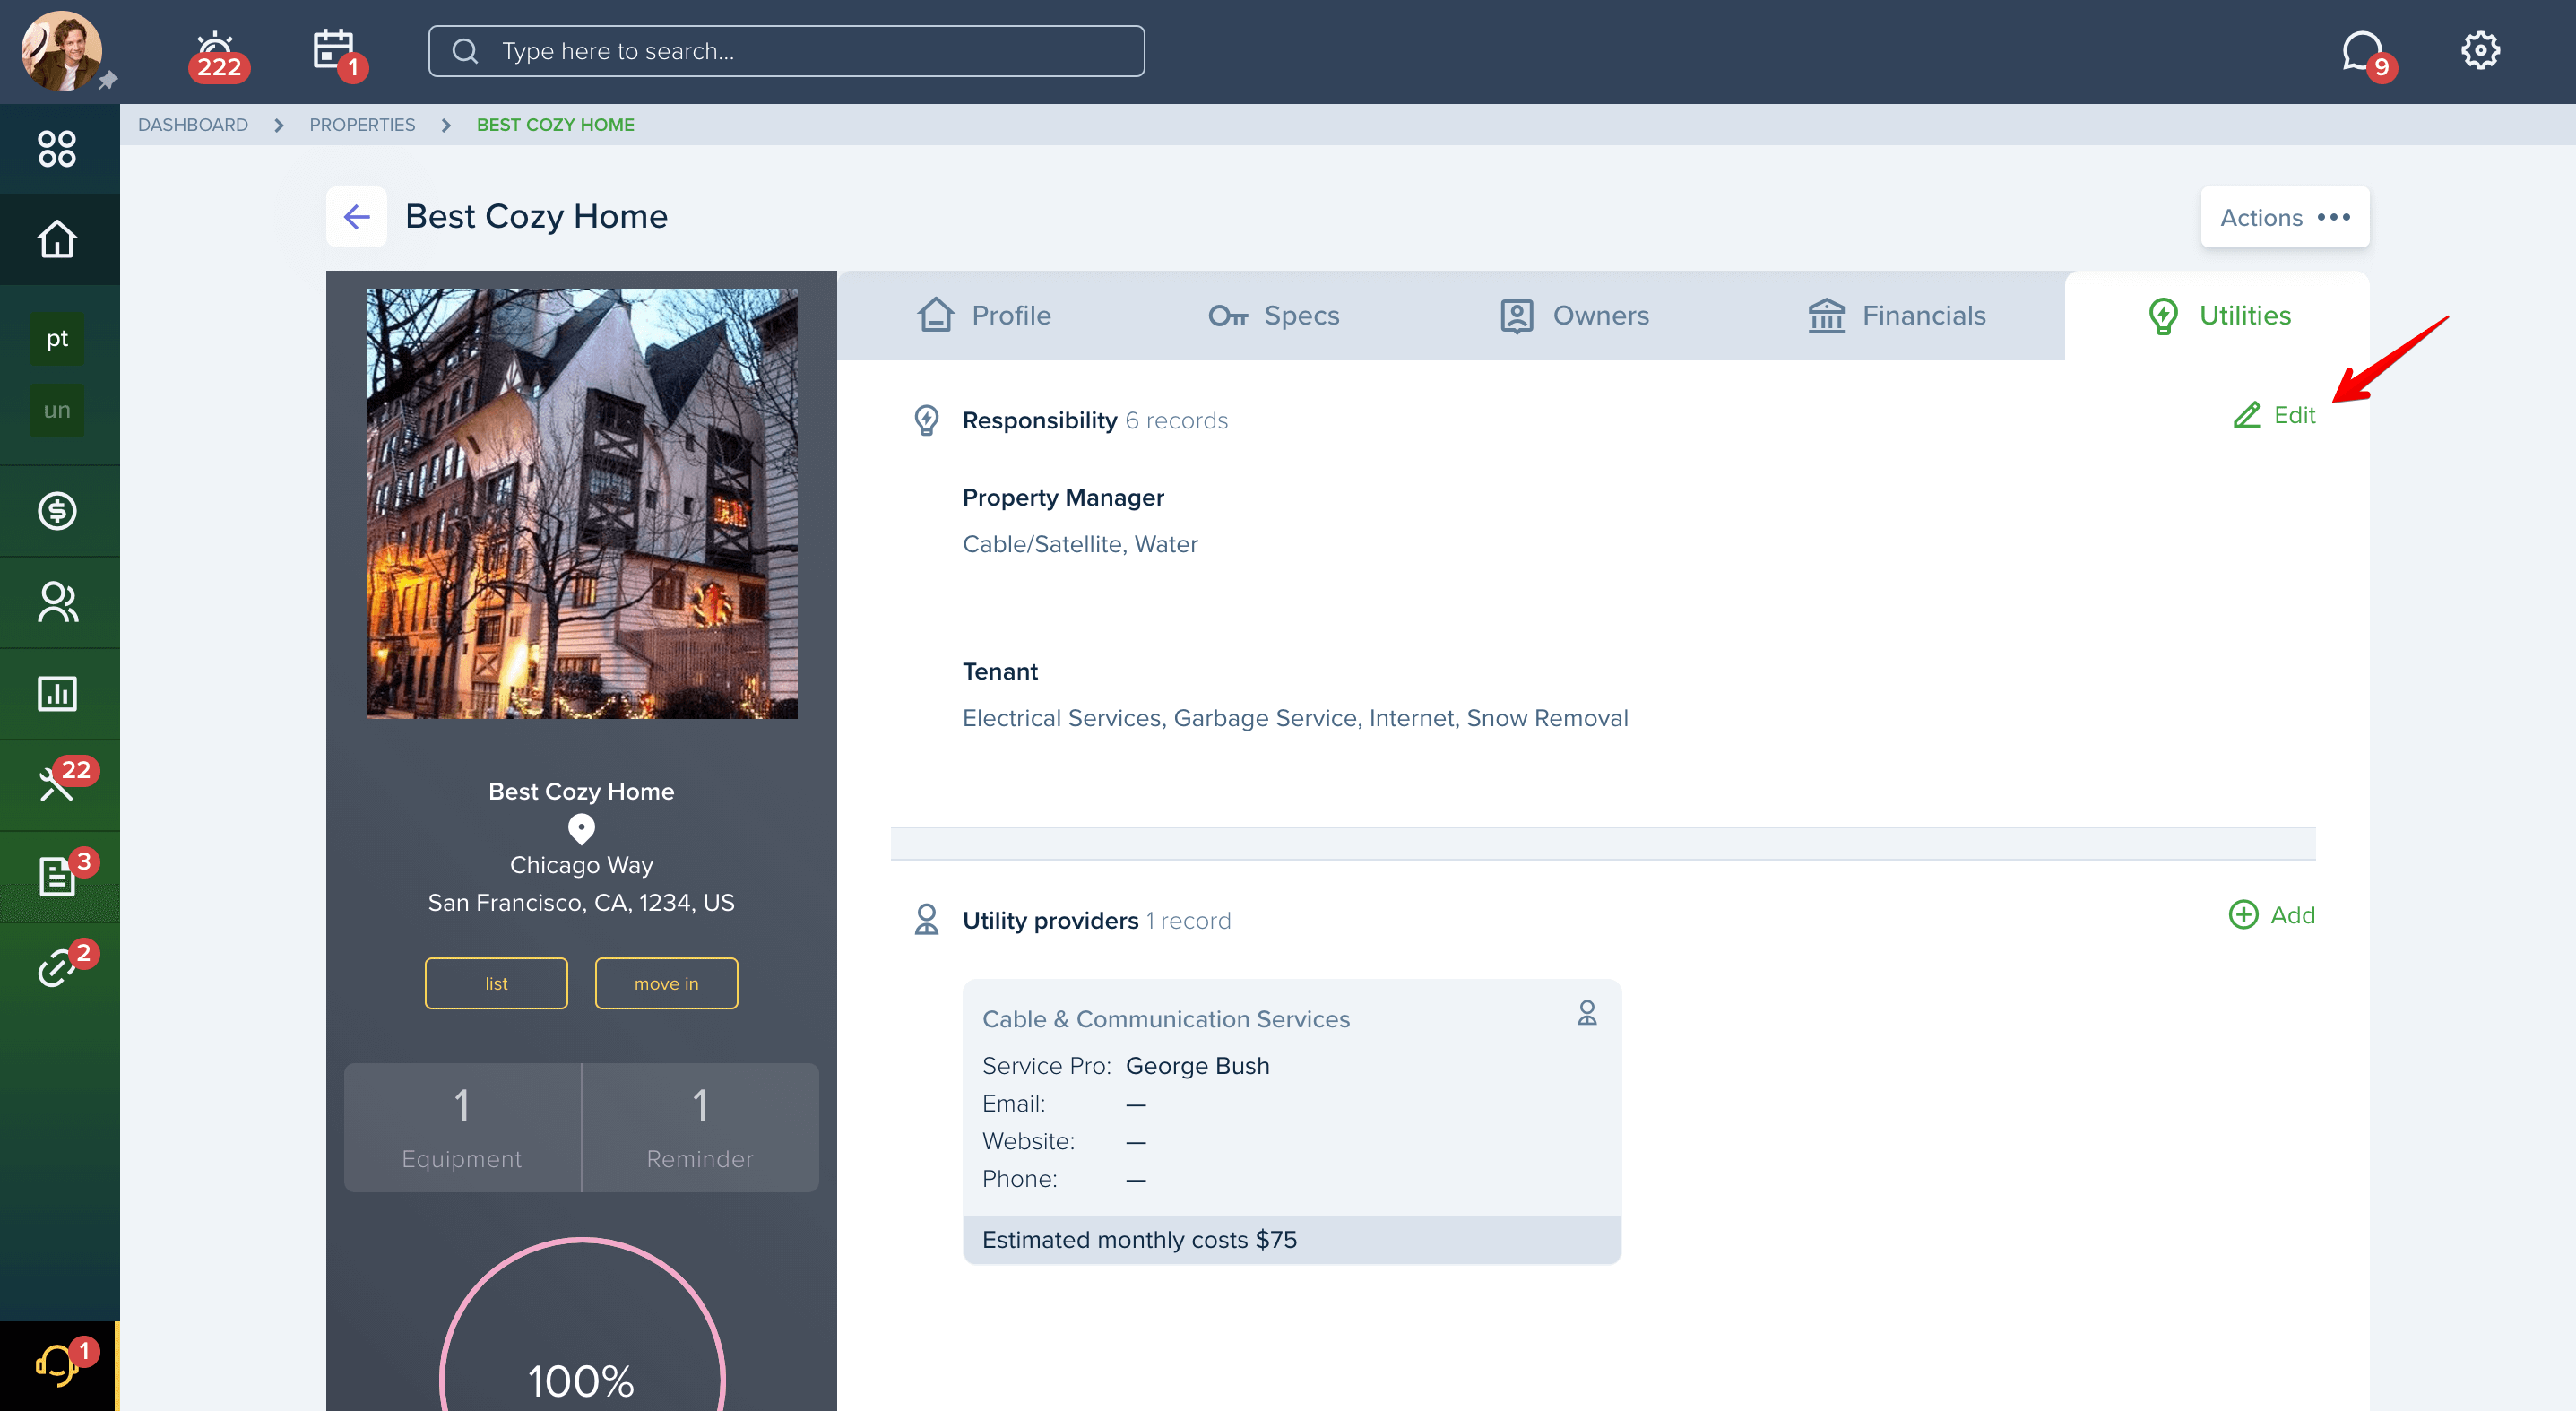The width and height of the screenshot is (2576, 1411).
Task: Click the 'move in' button
Action: coord(666,984)
